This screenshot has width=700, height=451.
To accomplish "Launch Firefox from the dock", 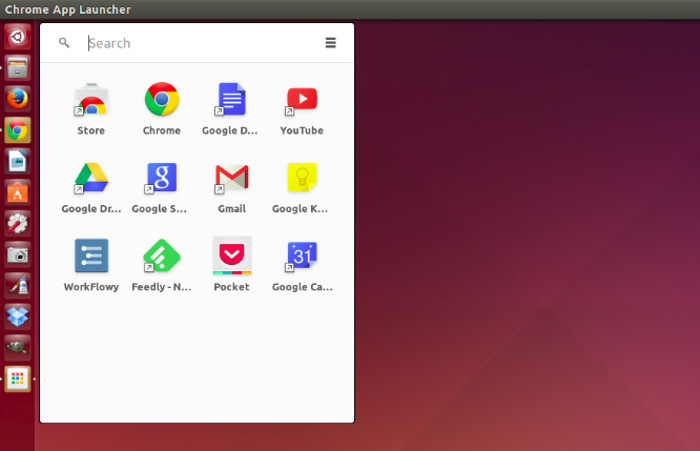I will pyautogui.click(x=17, y=99).
